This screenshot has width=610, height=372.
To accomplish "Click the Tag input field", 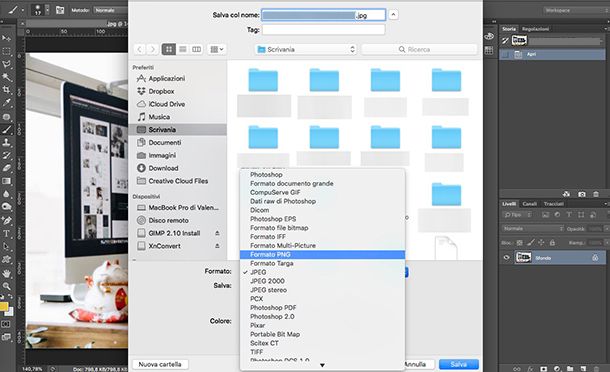I will 323,30.
